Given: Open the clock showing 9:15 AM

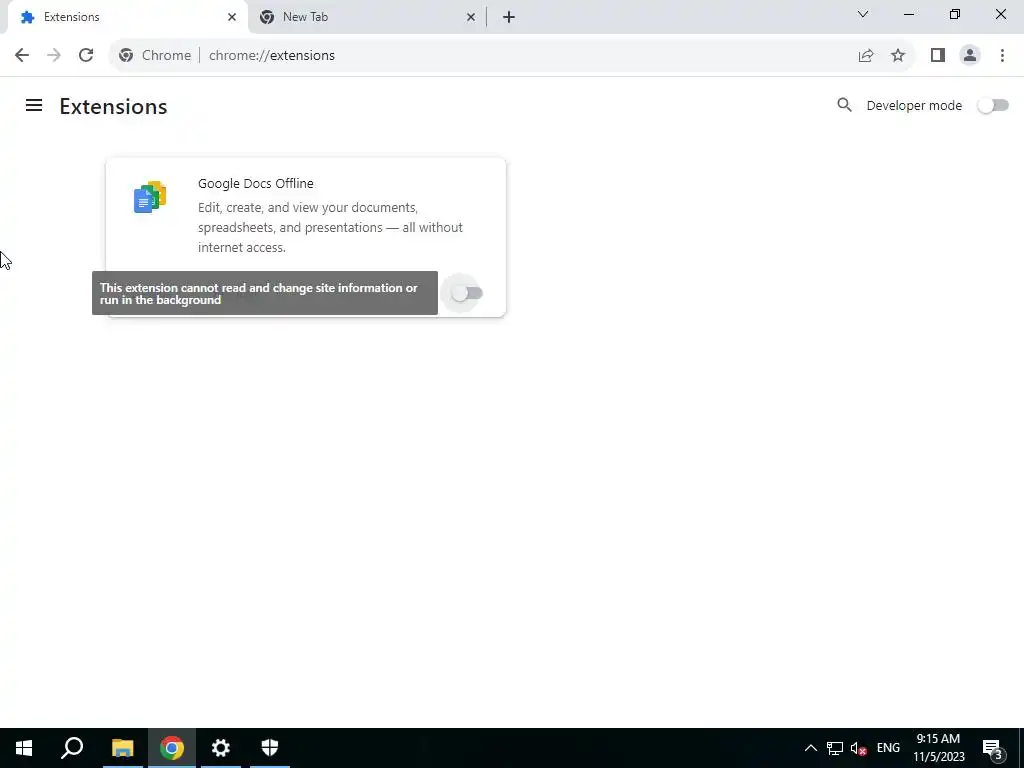Looking at the screenshot, I should coord(938,748).
